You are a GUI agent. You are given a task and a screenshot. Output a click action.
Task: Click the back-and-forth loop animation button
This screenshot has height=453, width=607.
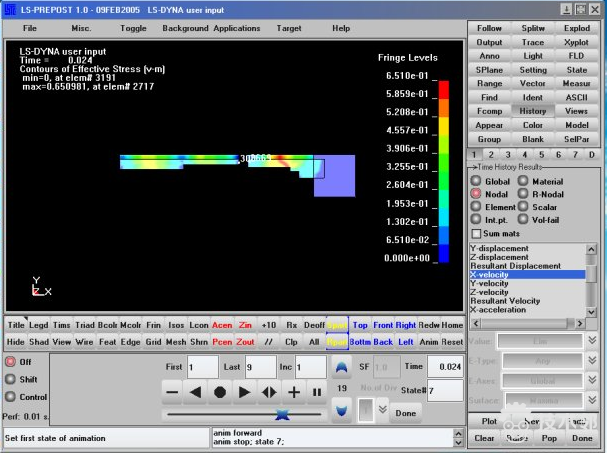(269, 392)
